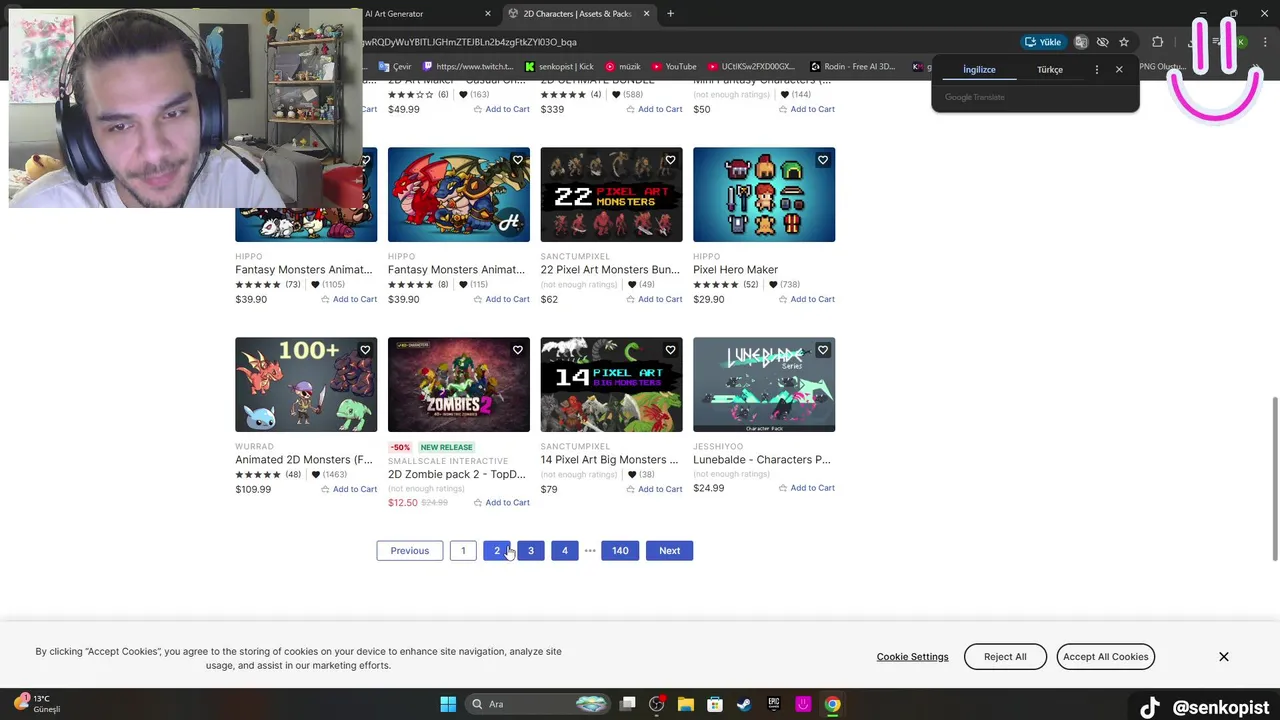Bookmark this page with the star icon

click(x=1124, y=42)
